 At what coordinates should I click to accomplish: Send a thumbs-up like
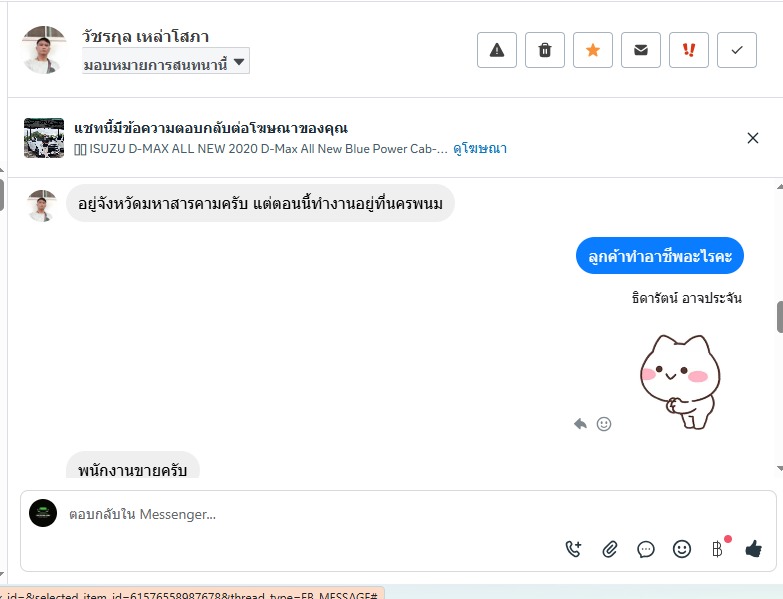pos(753,549)
